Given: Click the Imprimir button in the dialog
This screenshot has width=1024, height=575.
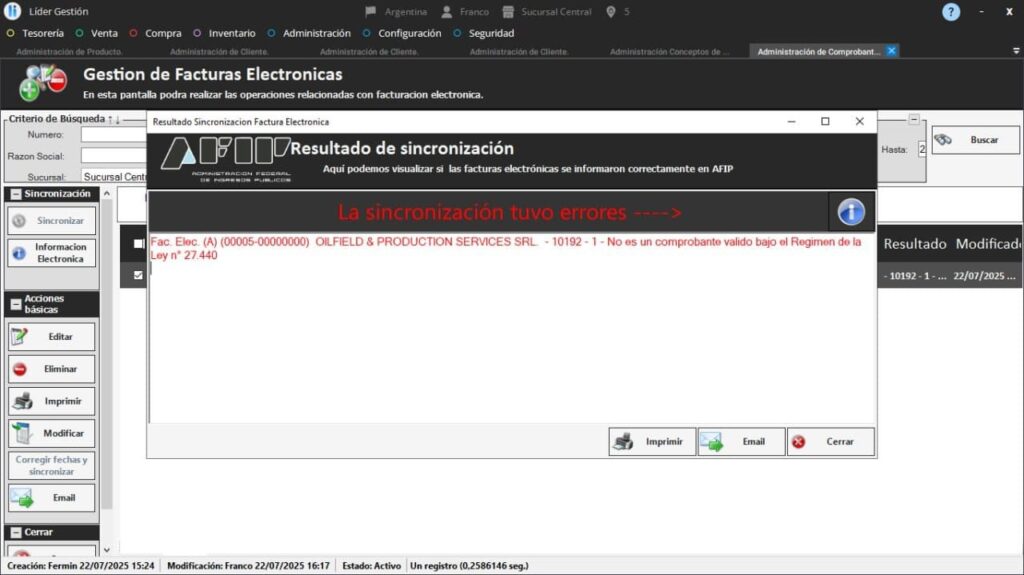Looking at the screenshot, I should click(651, 442).
